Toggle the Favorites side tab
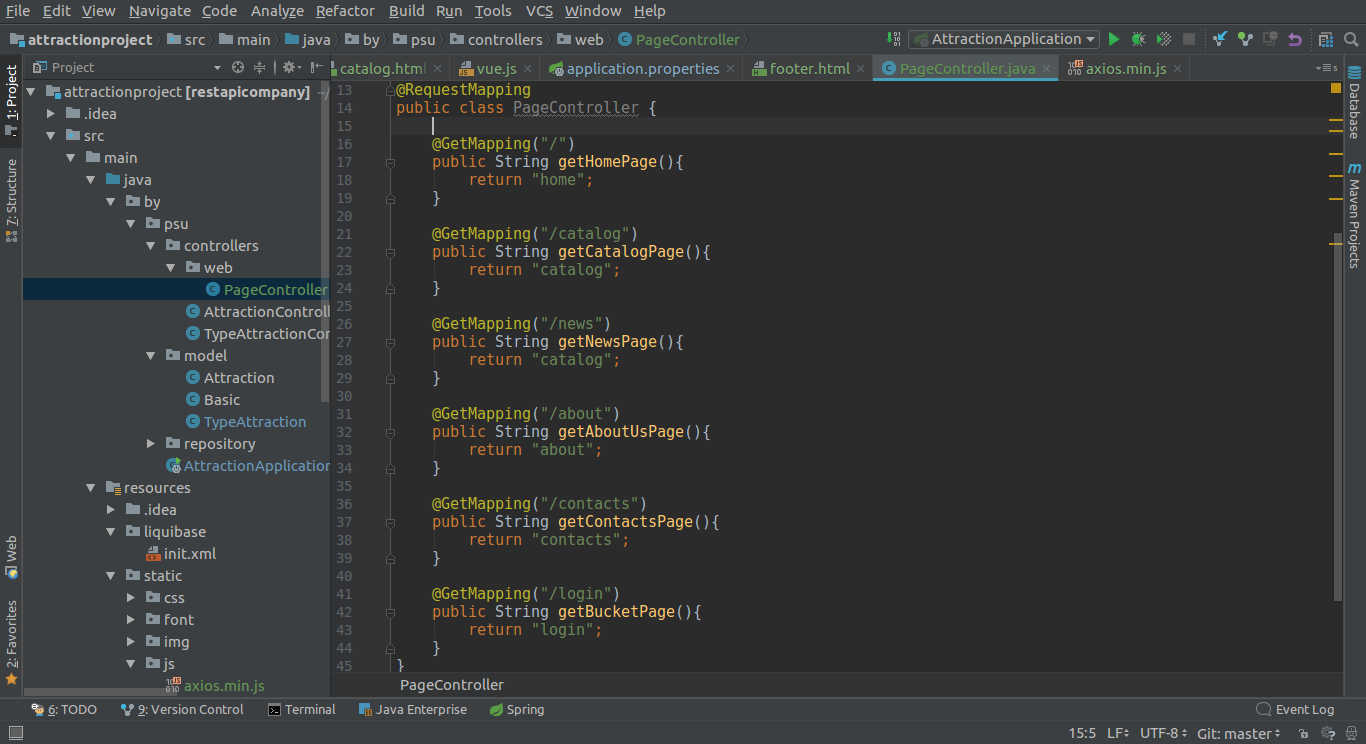 11,641
